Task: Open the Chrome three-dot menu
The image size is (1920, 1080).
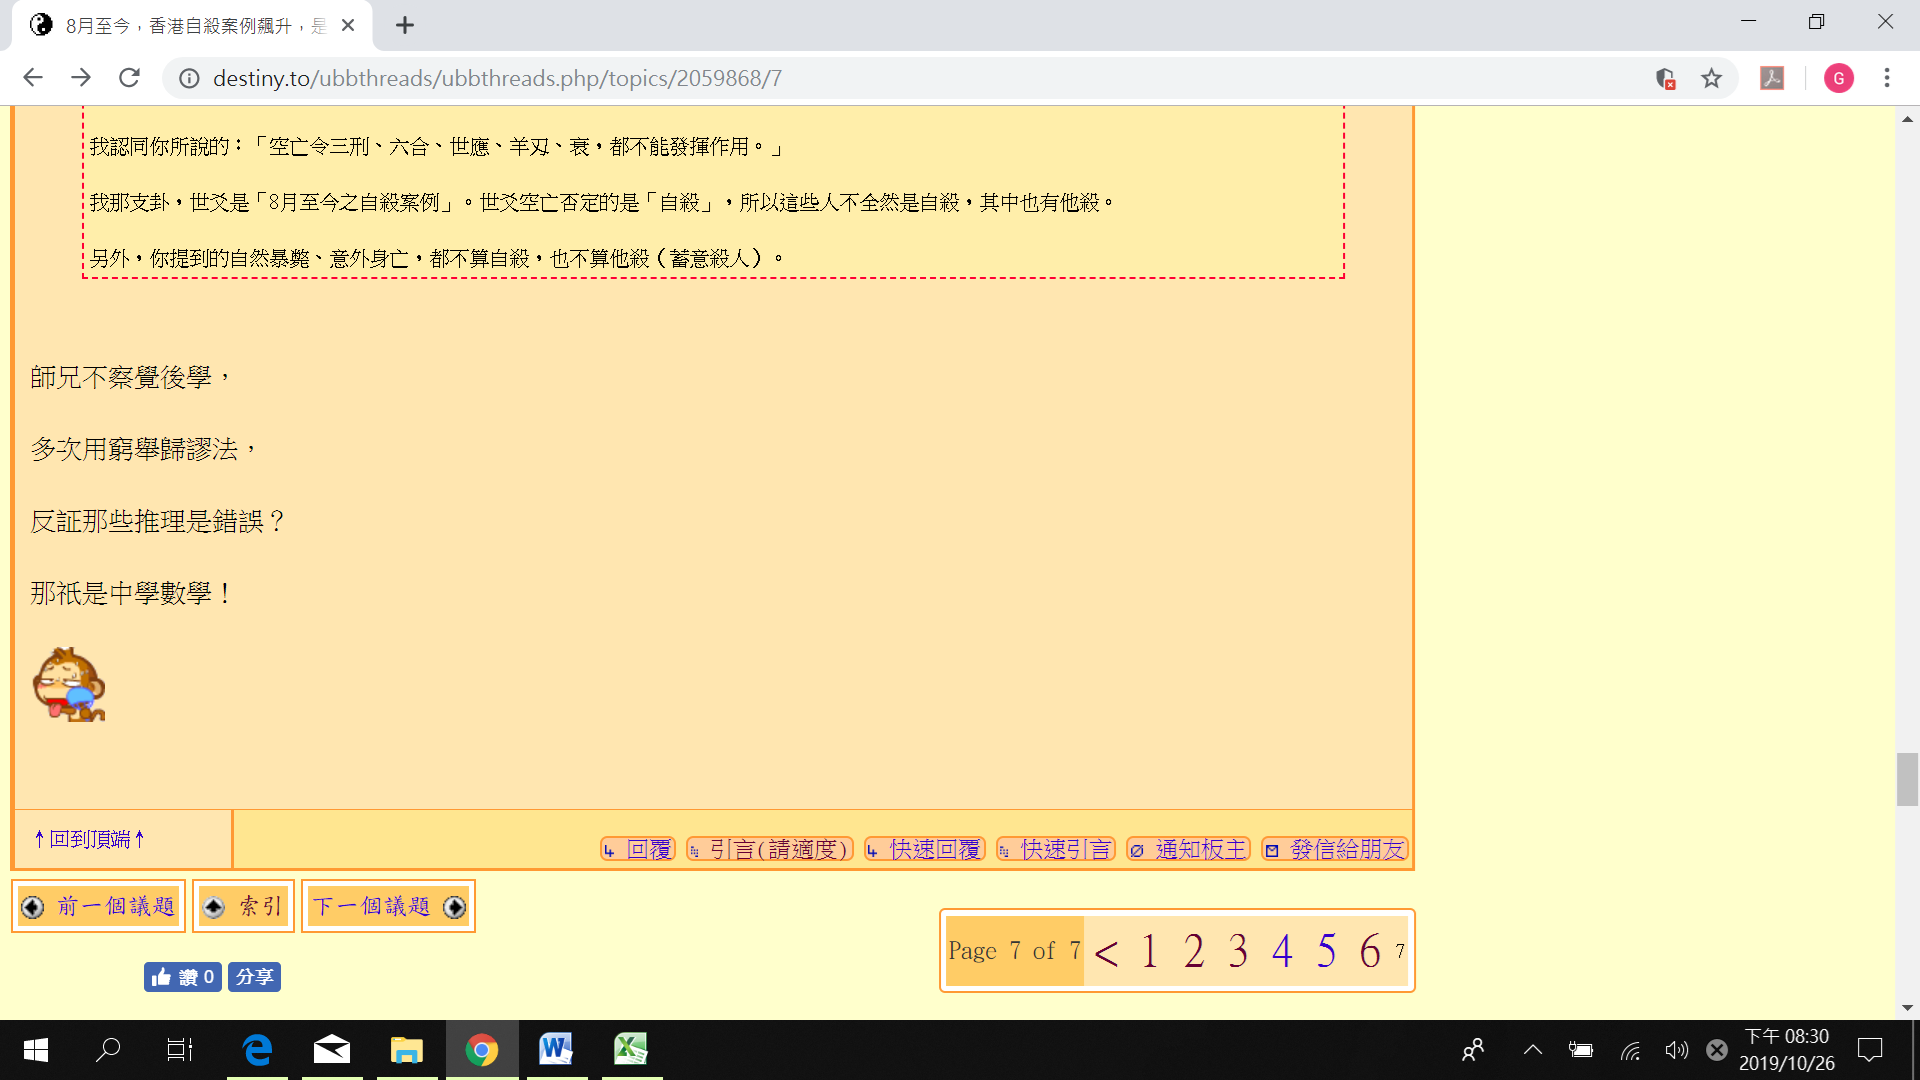Action: tap(1887, 78)
